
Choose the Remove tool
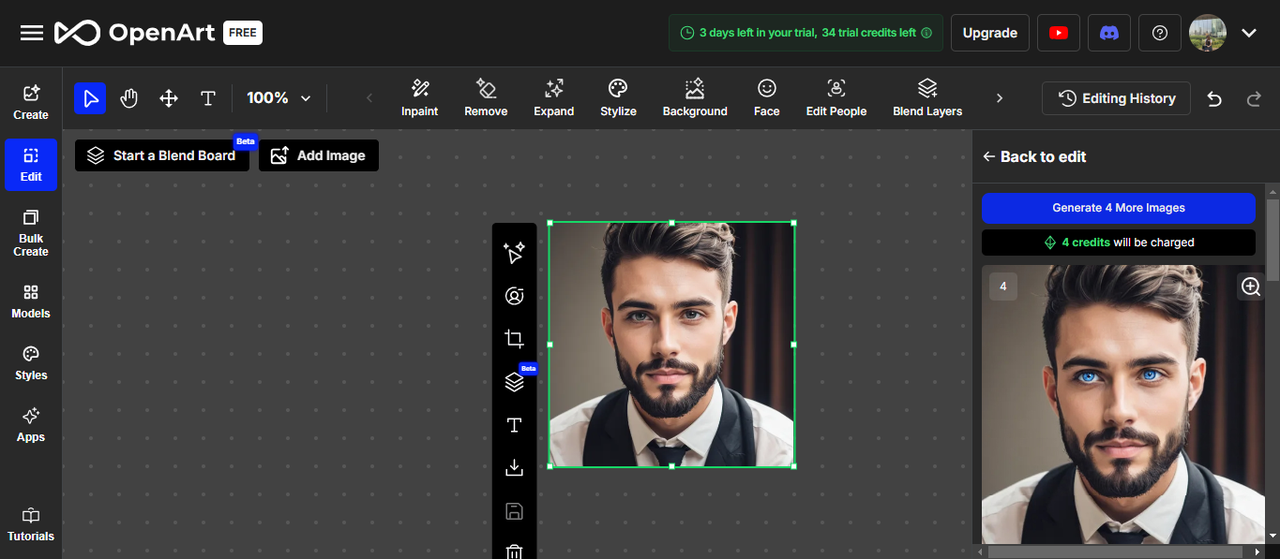coord(486,98)
